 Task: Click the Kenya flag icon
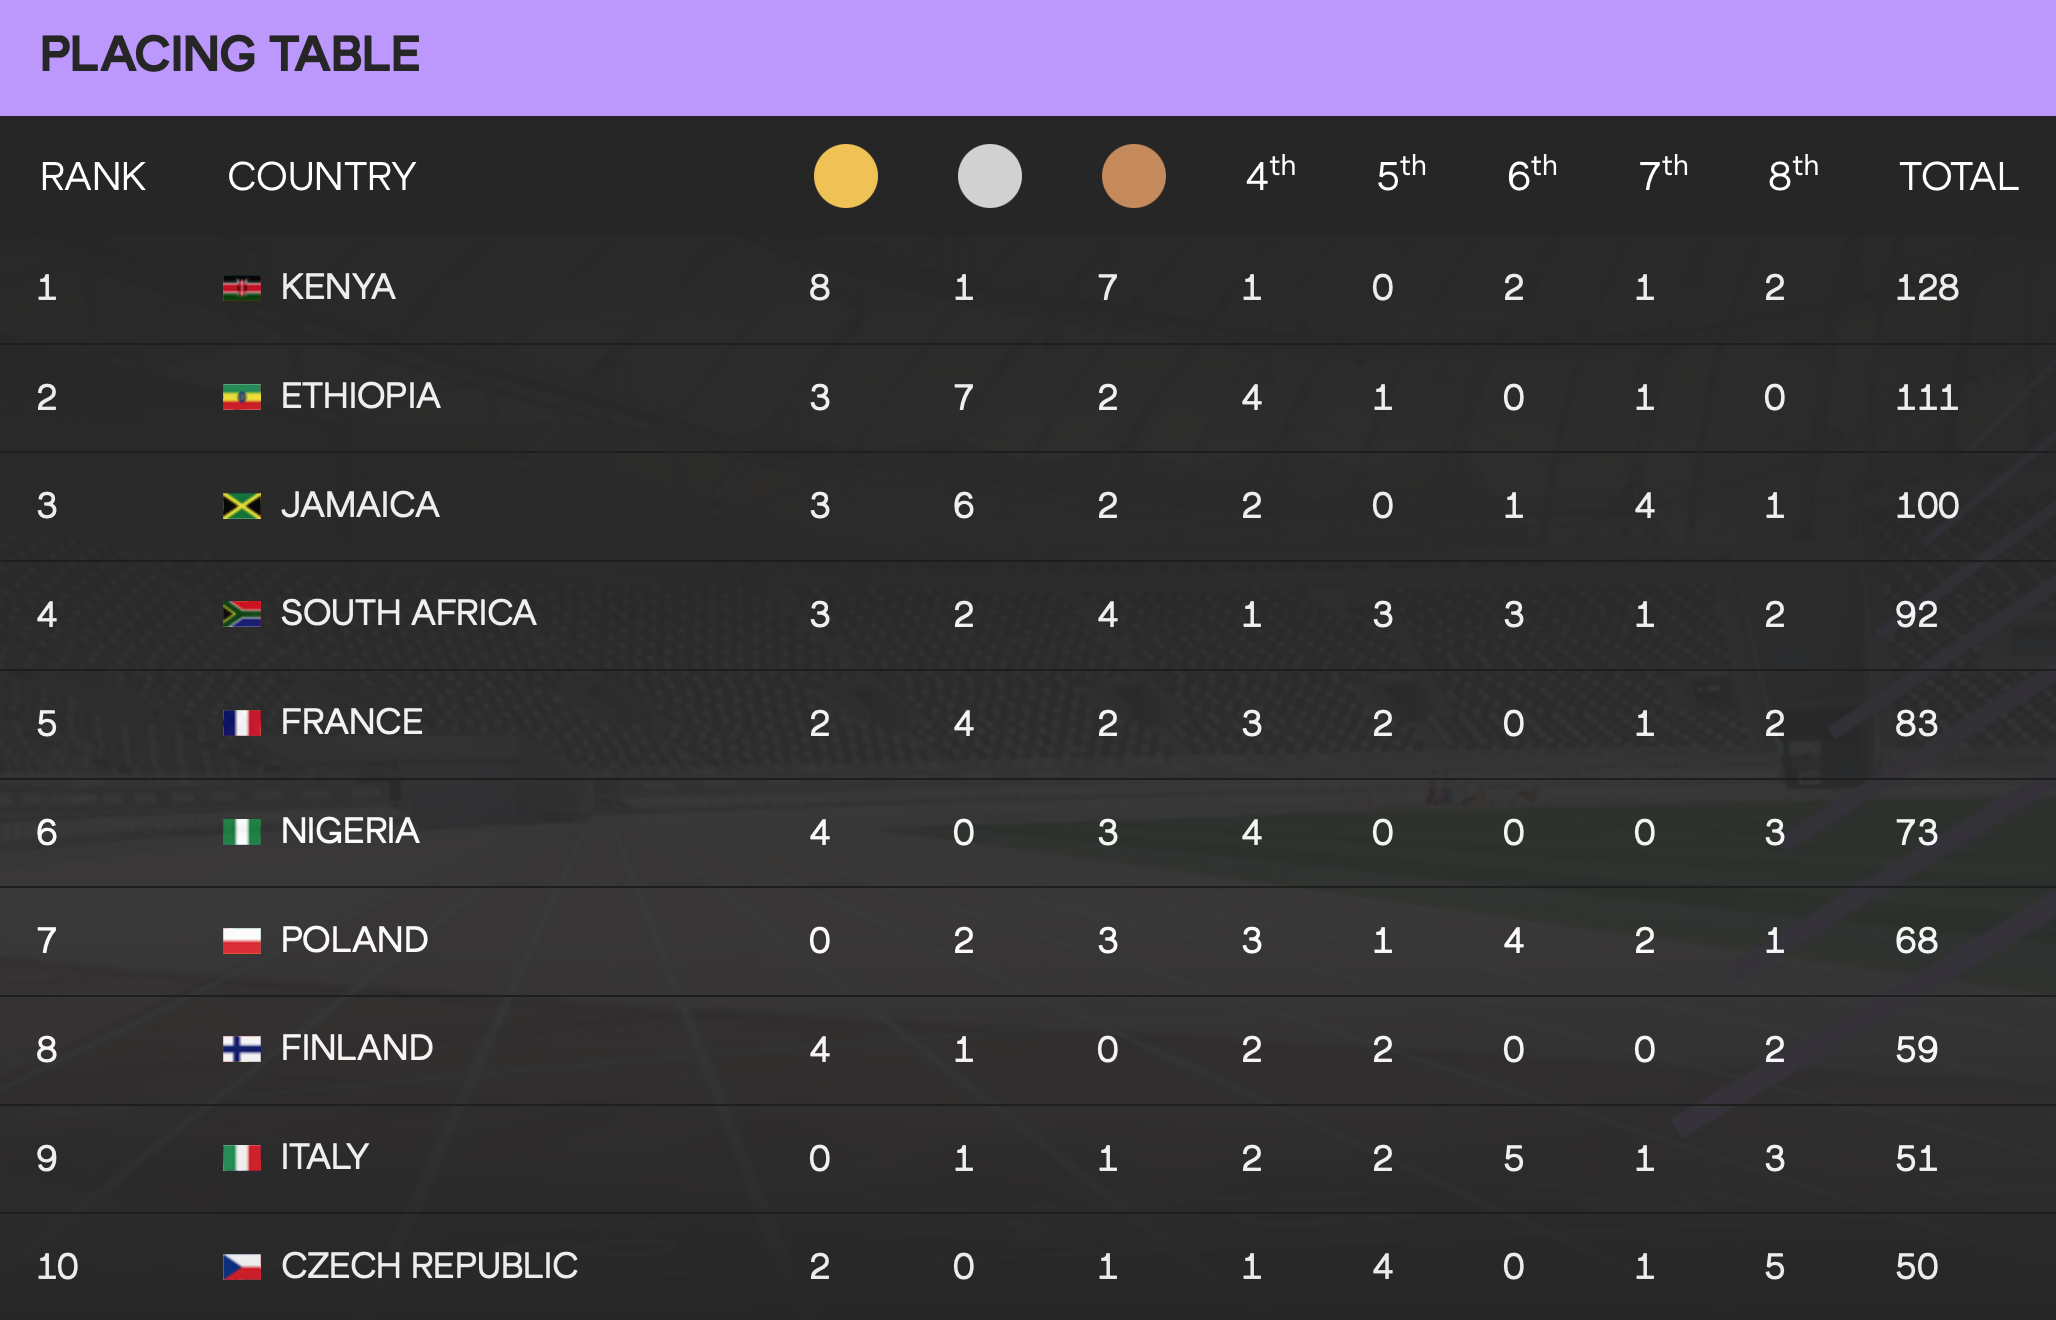tap(241, 288)
